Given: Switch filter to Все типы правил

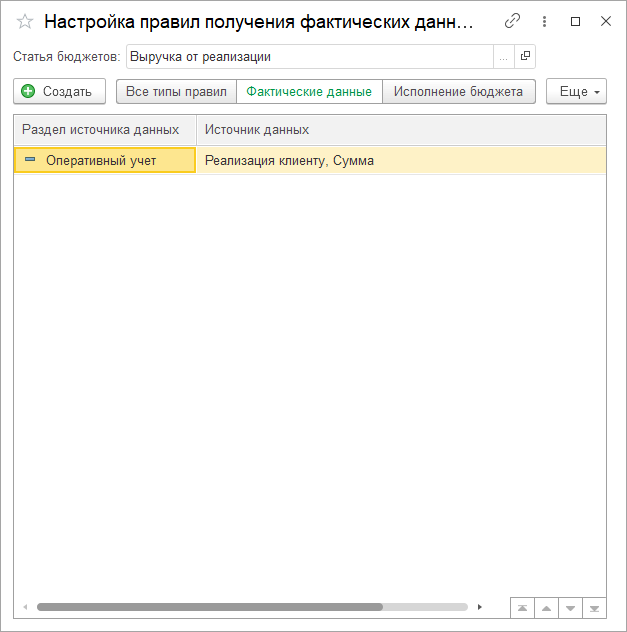Looking at the screenshot, I should tap(176, 92).
